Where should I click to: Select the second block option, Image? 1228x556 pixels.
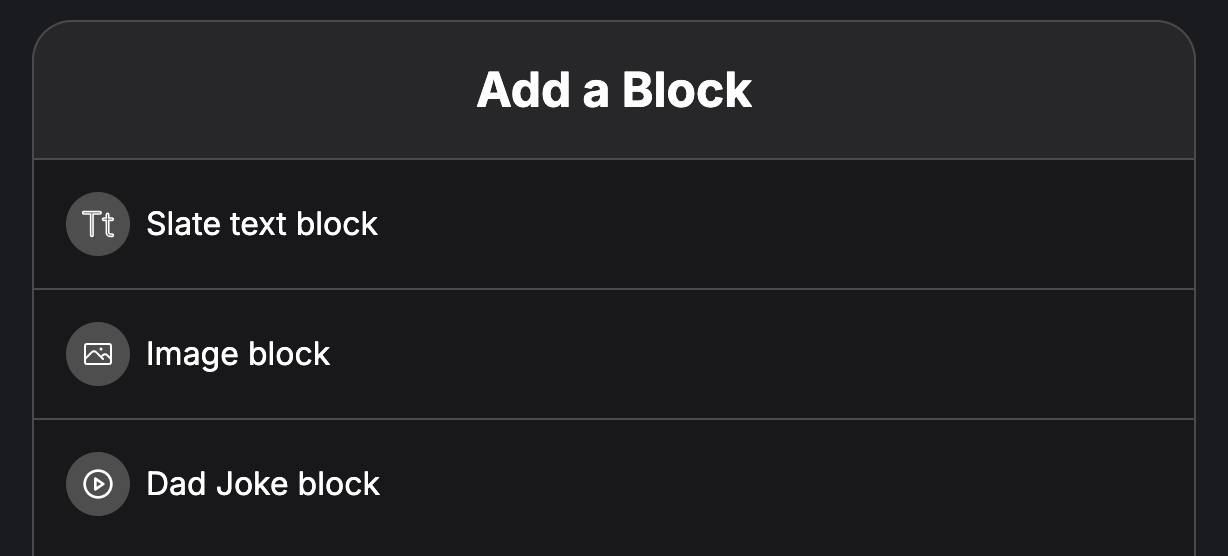[614, 354]
